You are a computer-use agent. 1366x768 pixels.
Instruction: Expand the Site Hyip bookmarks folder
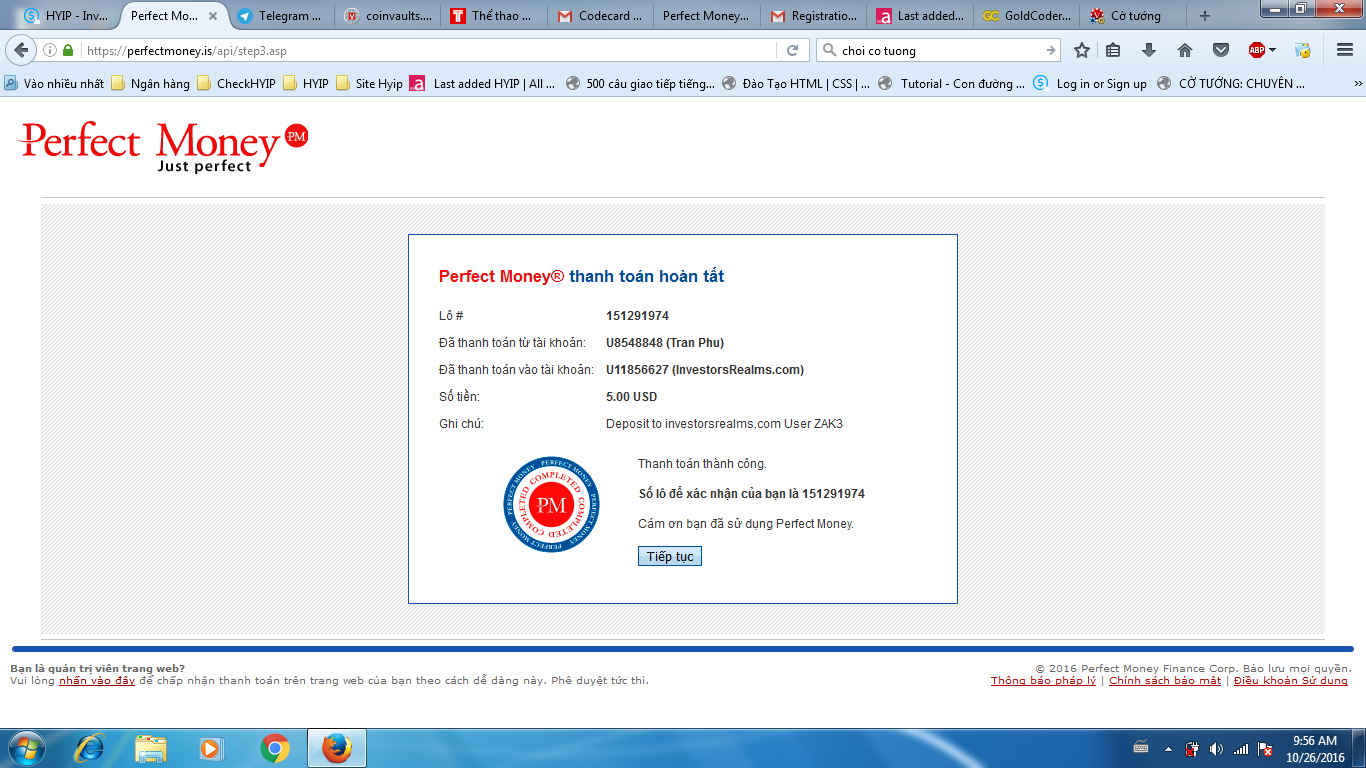pyautogui.click(x=369, y=84)
